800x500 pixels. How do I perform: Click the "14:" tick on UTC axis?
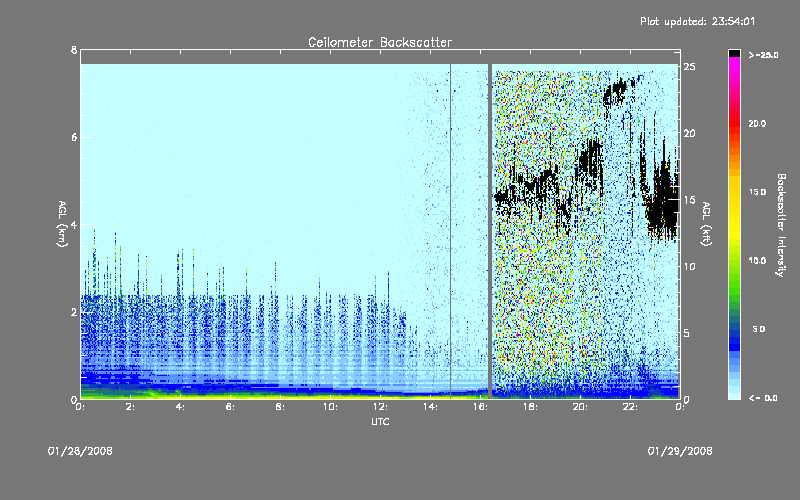point(430,407)
